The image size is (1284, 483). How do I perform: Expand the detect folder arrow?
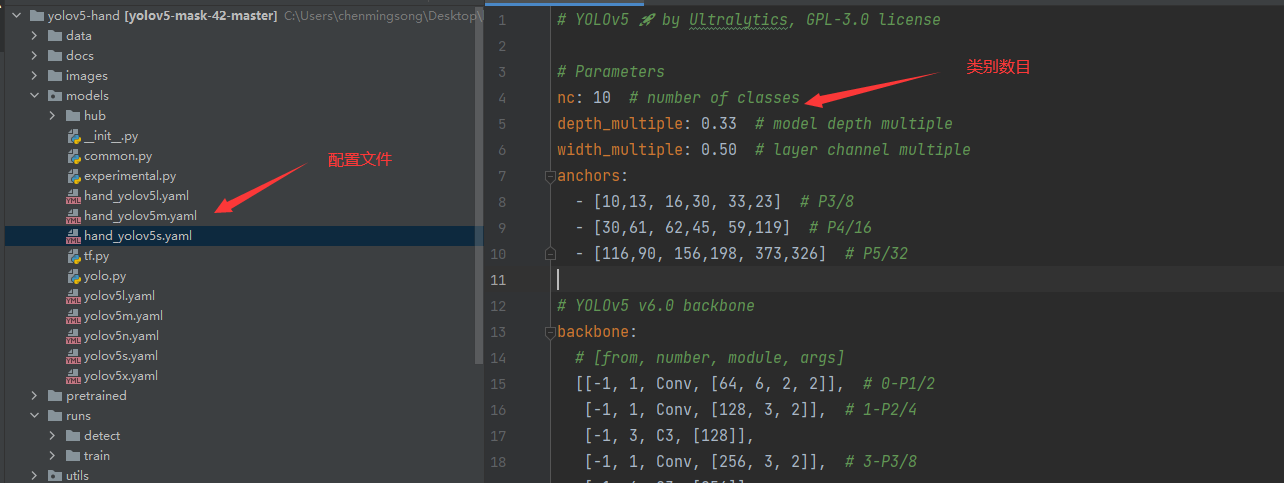click(53, 436)
